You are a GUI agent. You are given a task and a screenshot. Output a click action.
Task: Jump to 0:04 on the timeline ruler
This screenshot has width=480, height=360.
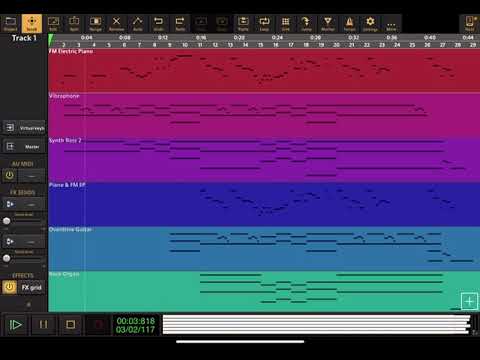click(86, 37)
